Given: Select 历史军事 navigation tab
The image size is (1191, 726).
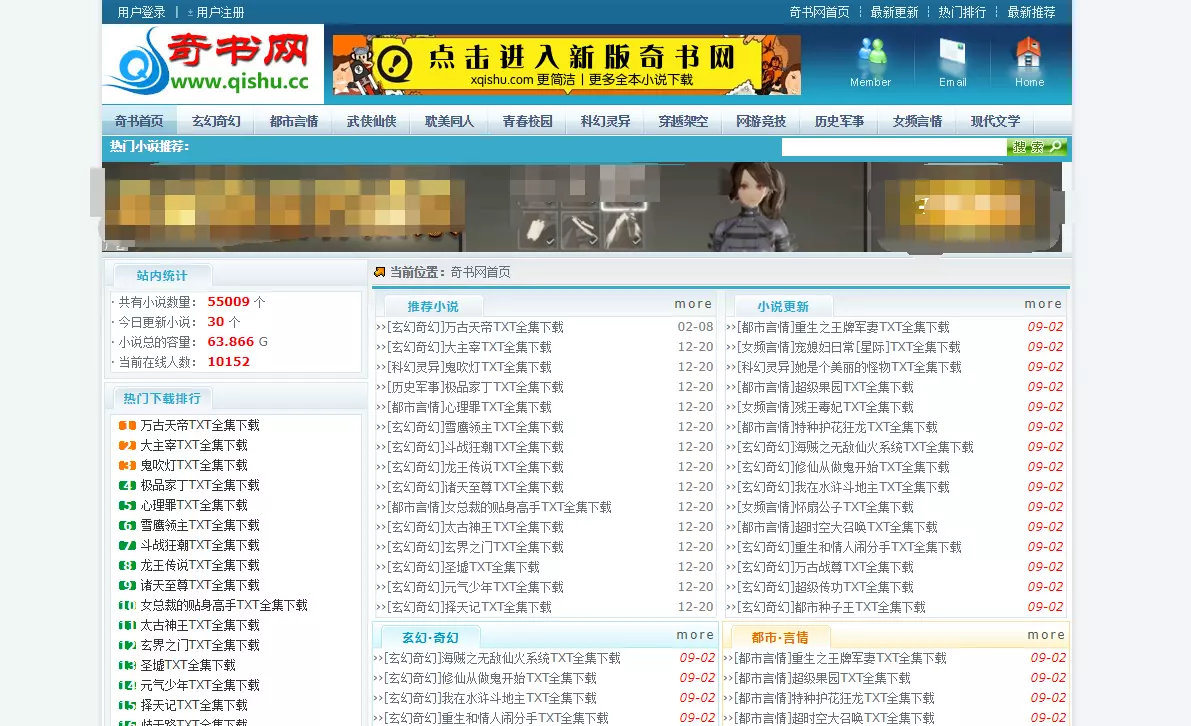Looking at the screenshot, I should [839, 121].
